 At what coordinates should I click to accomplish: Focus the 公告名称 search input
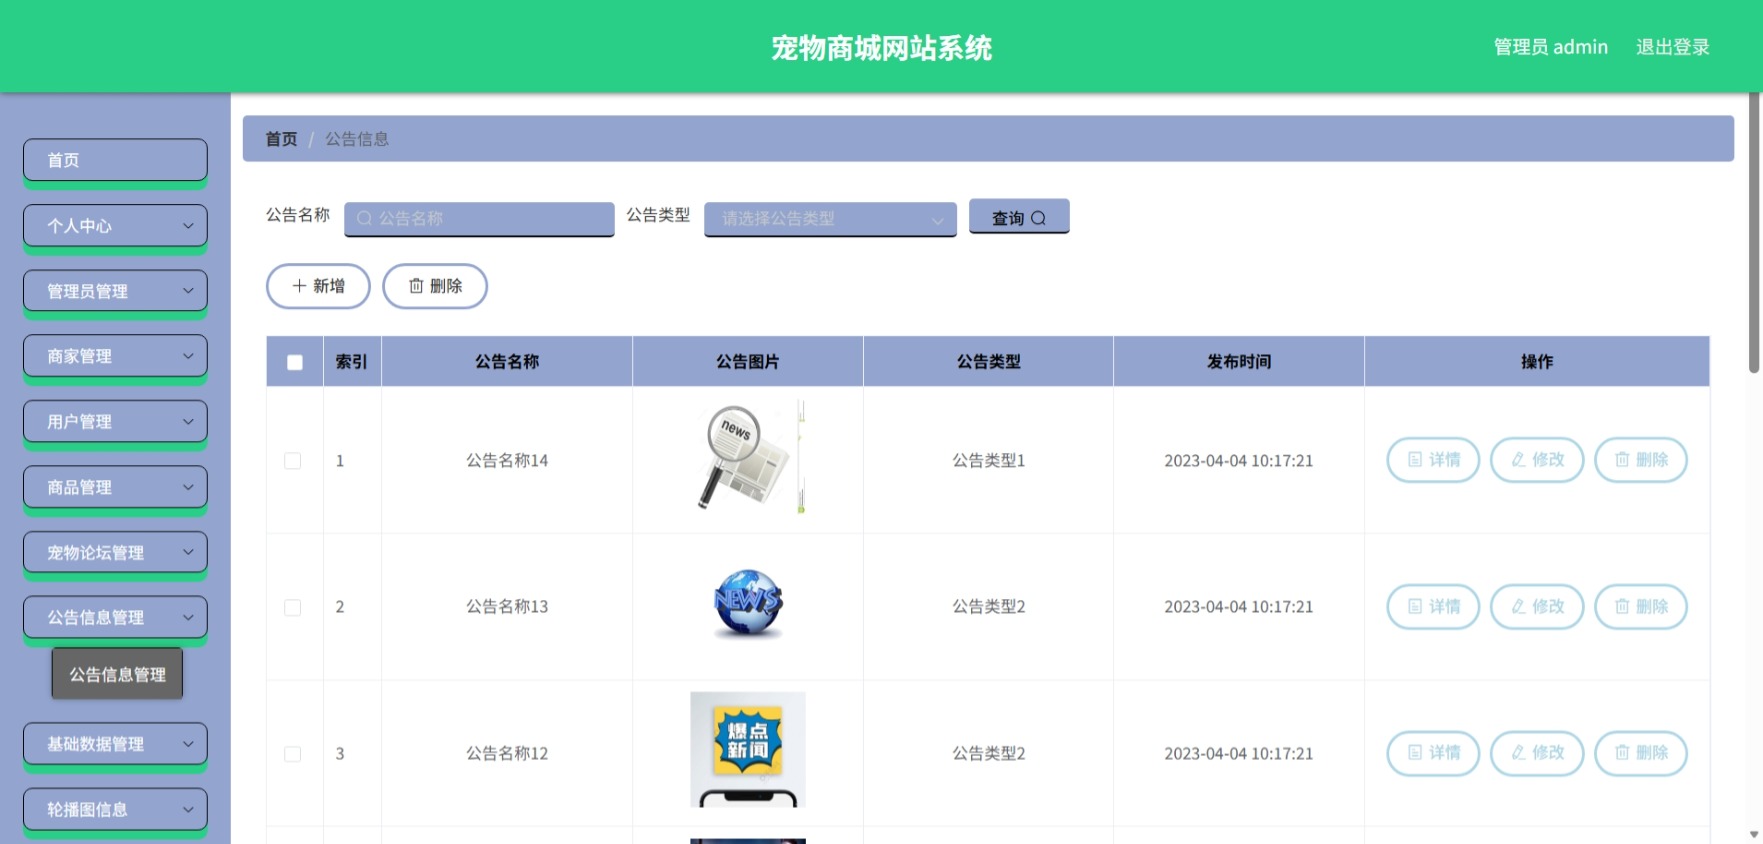[479, 219]
